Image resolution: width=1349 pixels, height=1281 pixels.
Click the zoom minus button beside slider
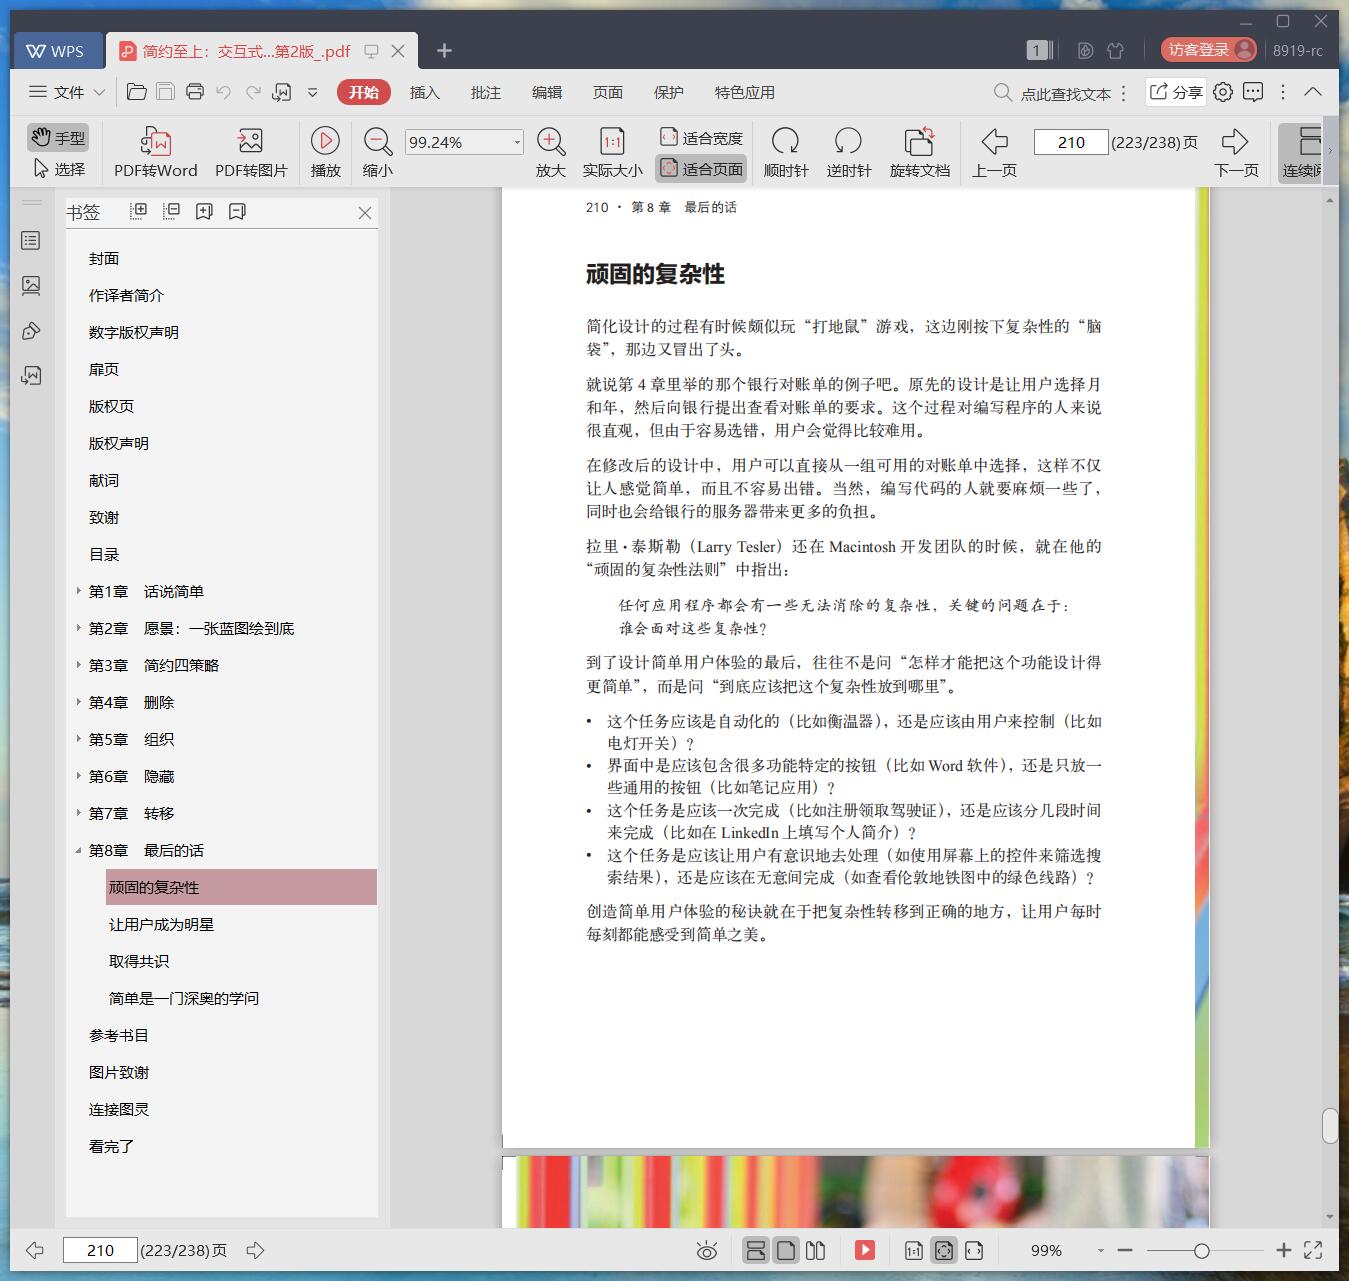tap(1125, 1250)
